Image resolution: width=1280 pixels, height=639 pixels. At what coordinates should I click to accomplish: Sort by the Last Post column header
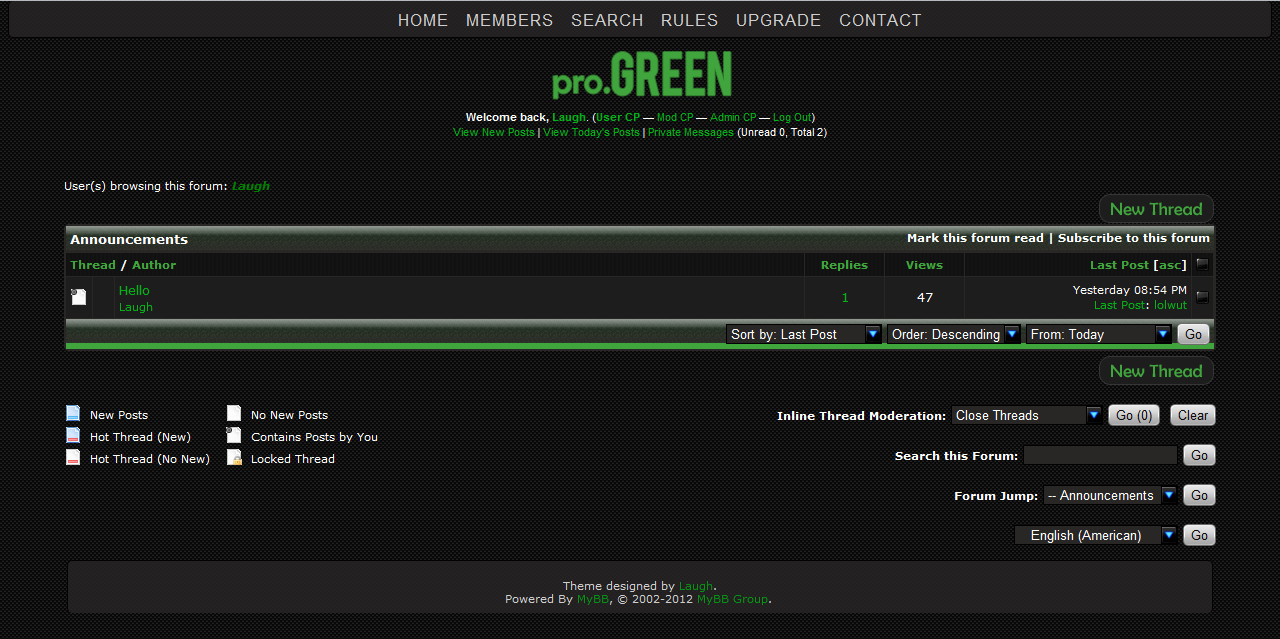tap(1119, 265)
